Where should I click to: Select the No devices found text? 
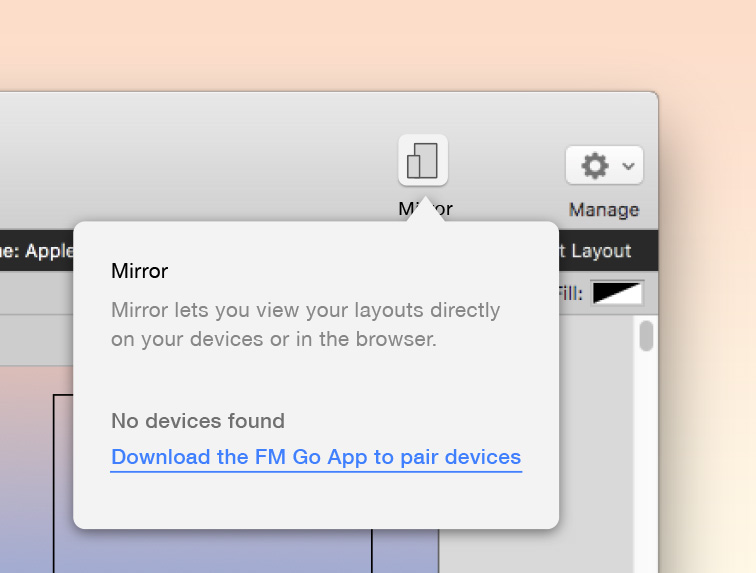[198, 421]
